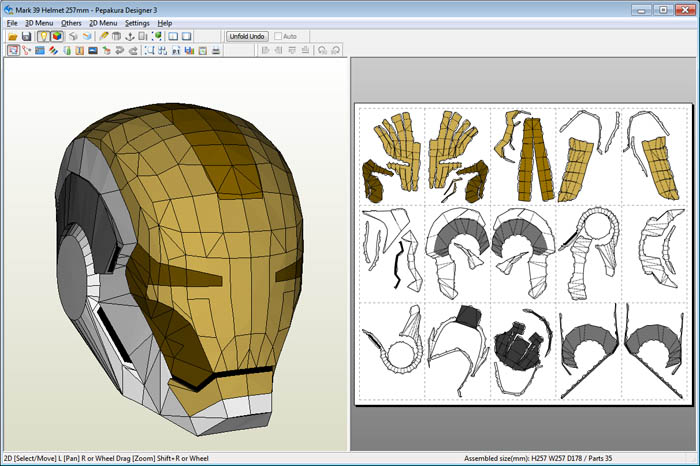Click the gray redo arrow in the 2D toolbar
This screenshot has width=700, height=466.
[133, 50]
